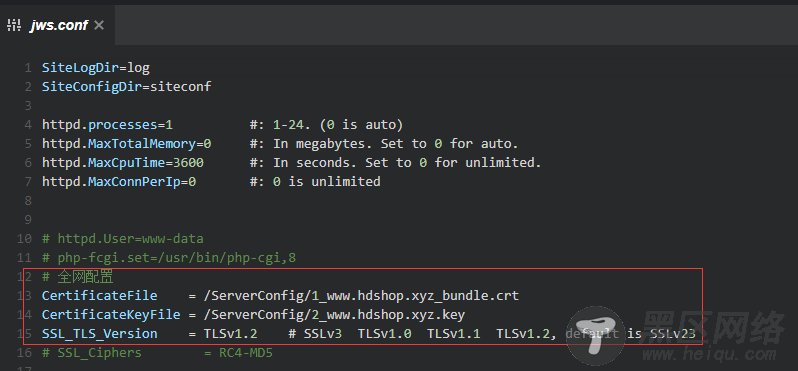Click the 2_www.hdshop.xyz.key path
Image resolution: width=798 pixels, height=371 pixels.
point(334,315)
